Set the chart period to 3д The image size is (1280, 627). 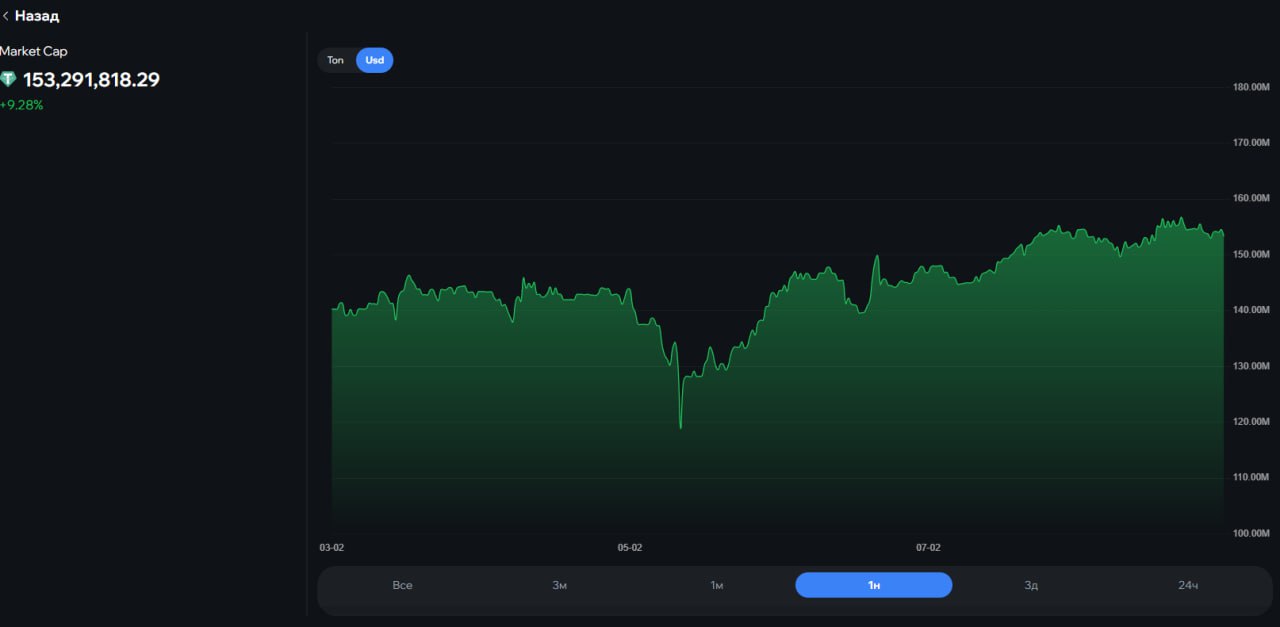click(x=1031, y=585)
